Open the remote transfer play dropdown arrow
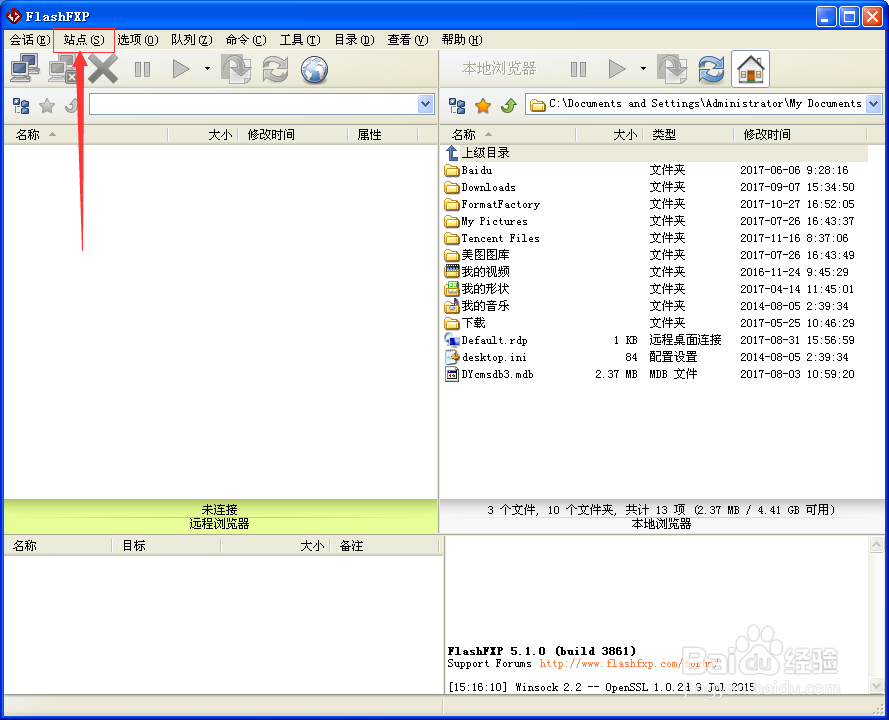This screenshot has height=720, width=889. click(208, 69)
